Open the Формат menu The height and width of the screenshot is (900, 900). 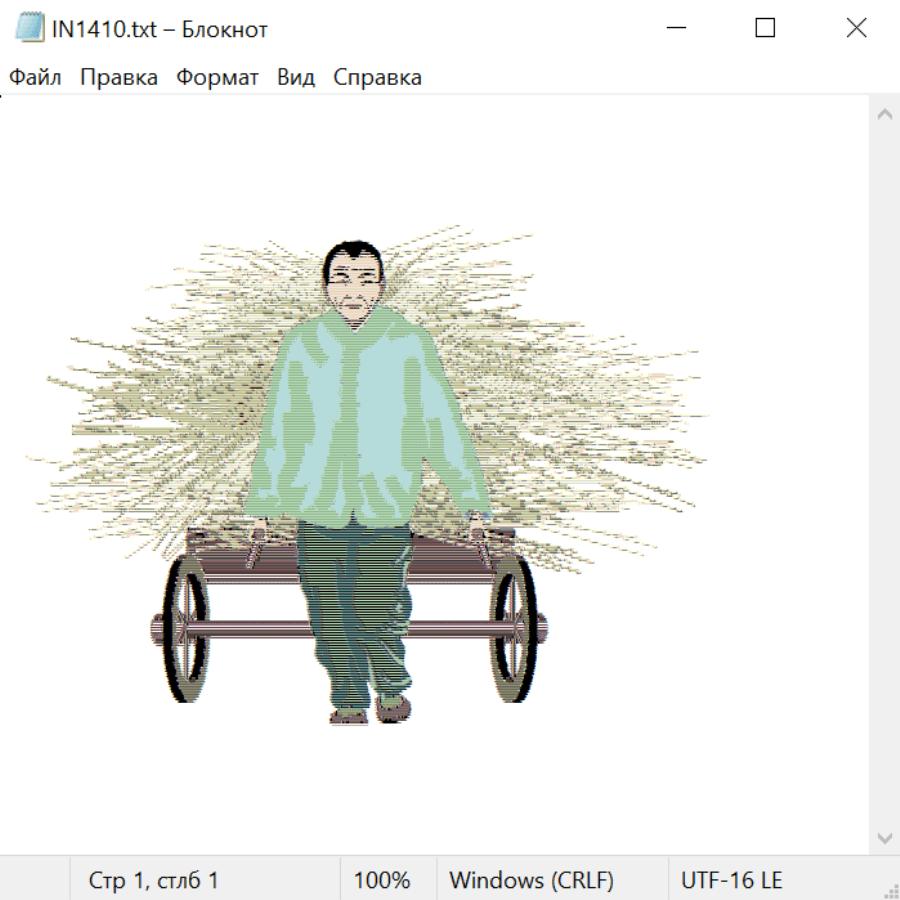pyautogui.click(x=217, y=78)
